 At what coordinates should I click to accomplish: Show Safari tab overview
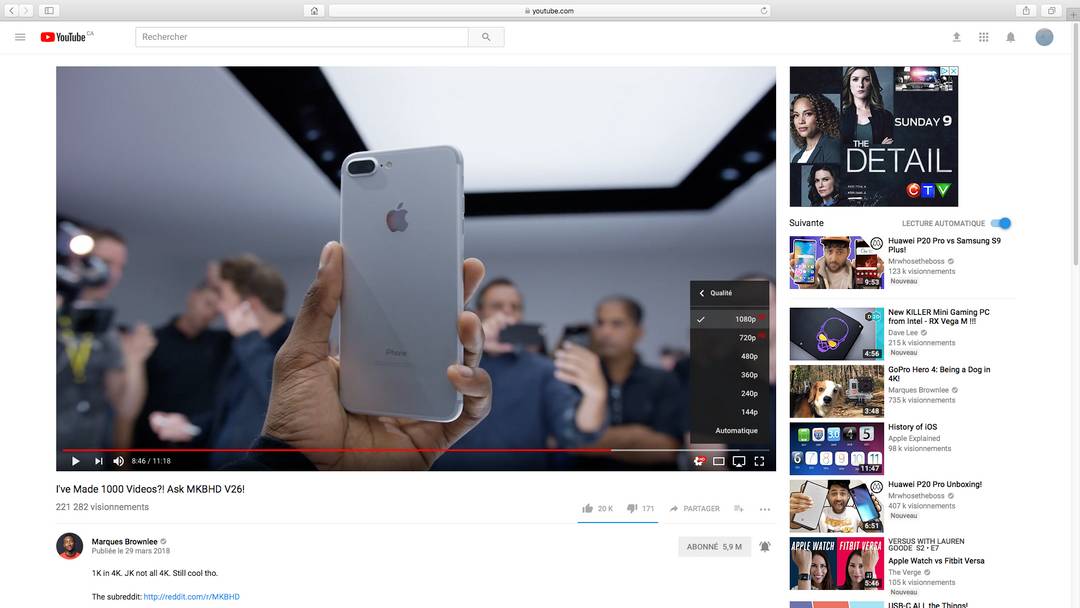(1051, 10)
